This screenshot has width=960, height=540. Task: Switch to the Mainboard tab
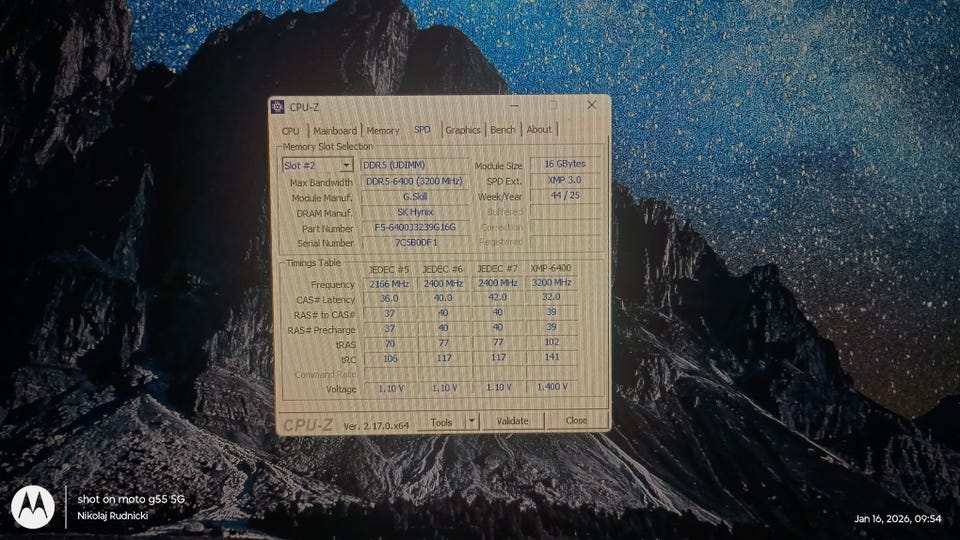point(334,130)
